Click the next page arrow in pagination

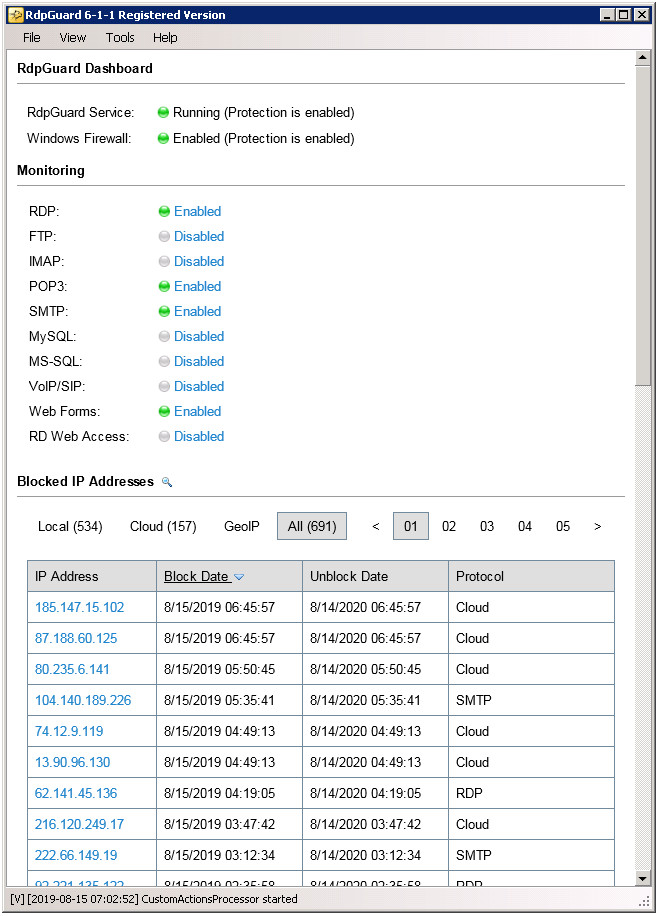pyautogui.click(x=597, y=527)
